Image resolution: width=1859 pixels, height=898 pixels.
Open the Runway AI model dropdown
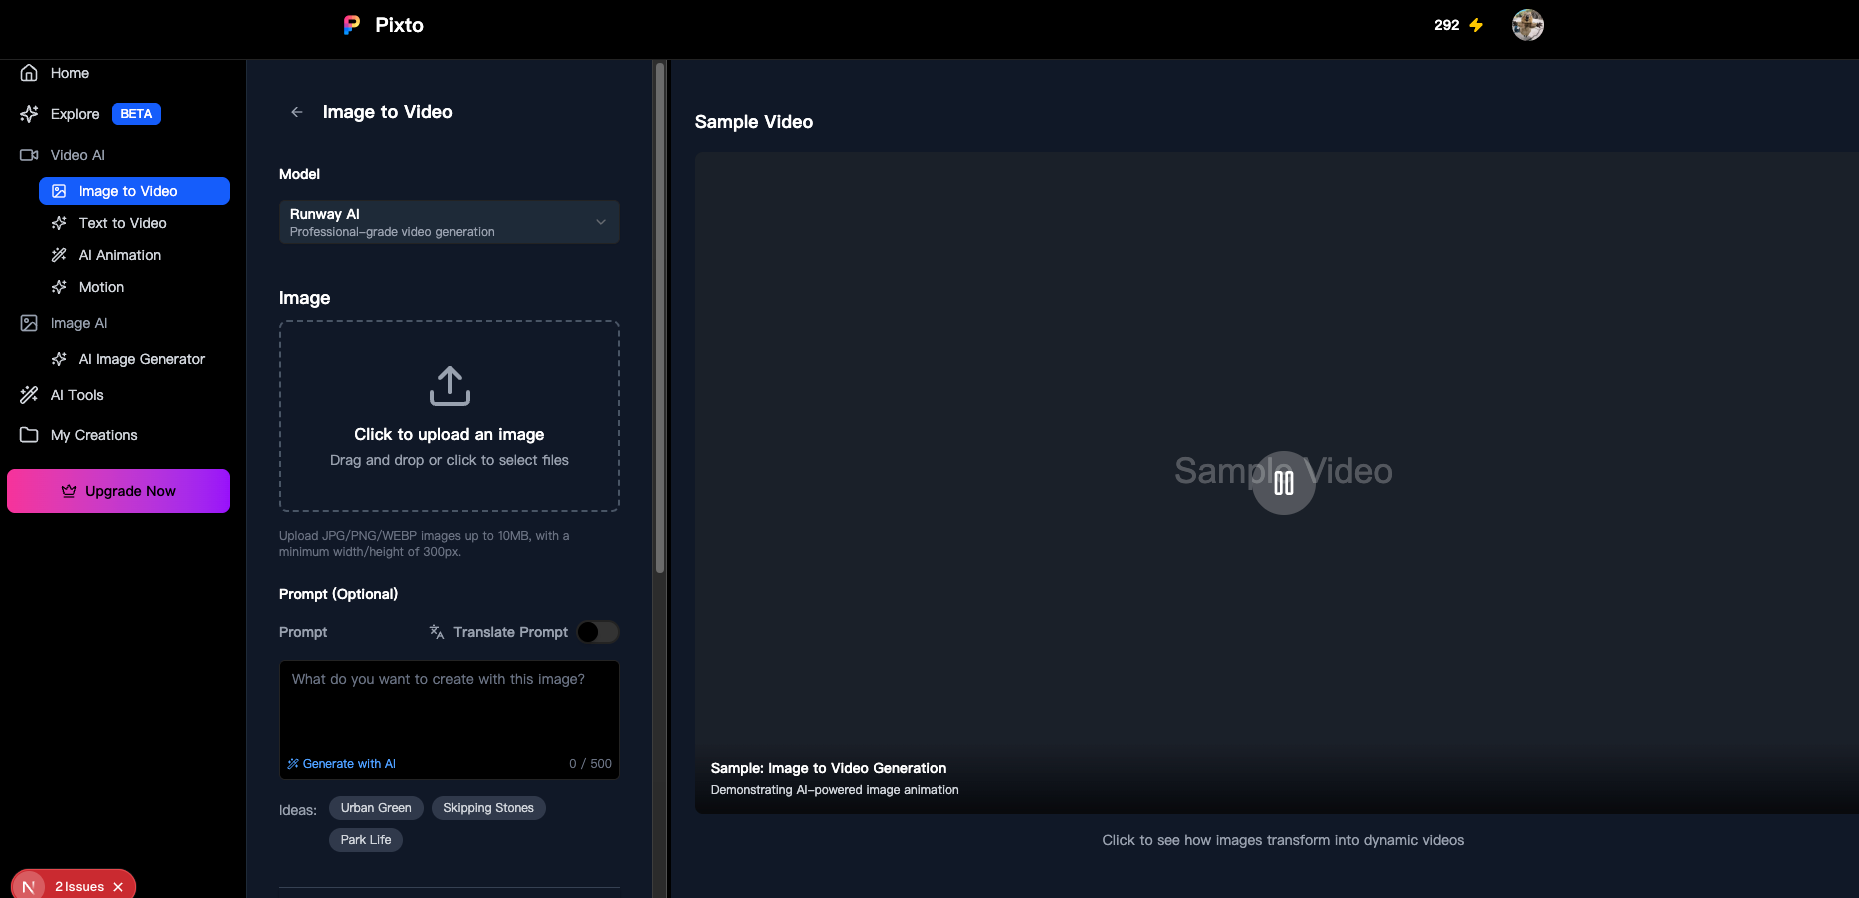(449, 222)
